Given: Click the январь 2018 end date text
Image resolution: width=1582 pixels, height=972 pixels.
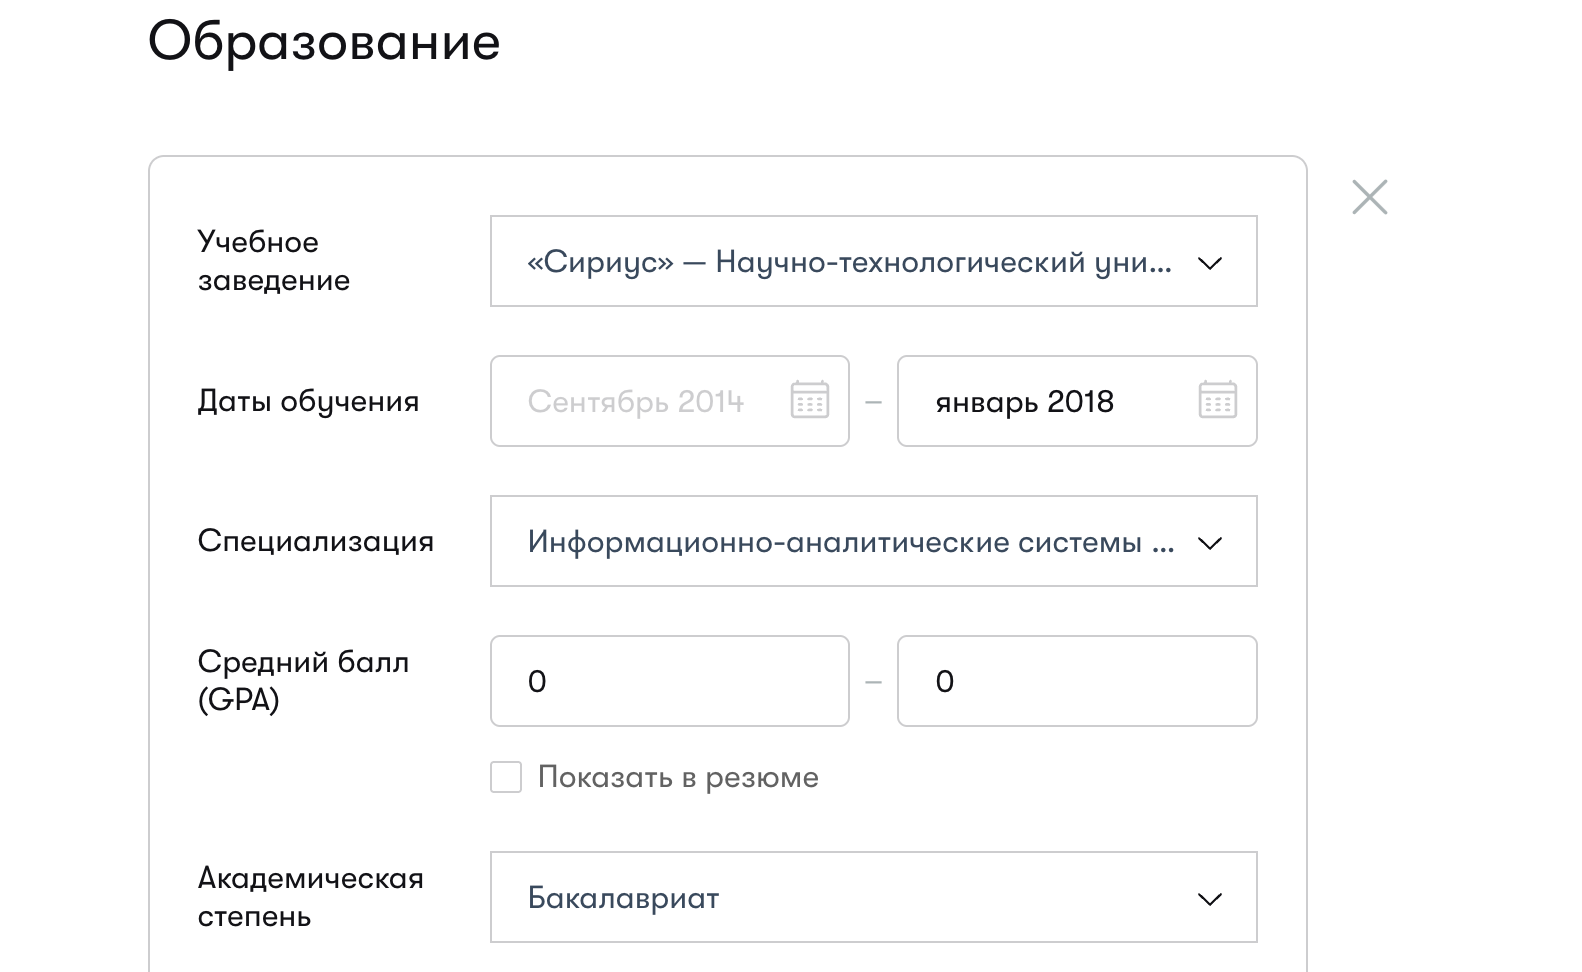Looking at the screenshot, I should coord(1024,401).
